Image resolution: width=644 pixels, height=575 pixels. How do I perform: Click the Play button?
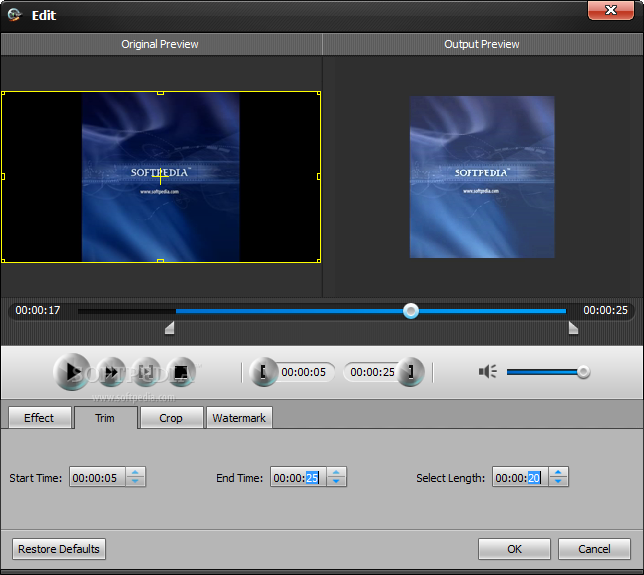[71, 372]
